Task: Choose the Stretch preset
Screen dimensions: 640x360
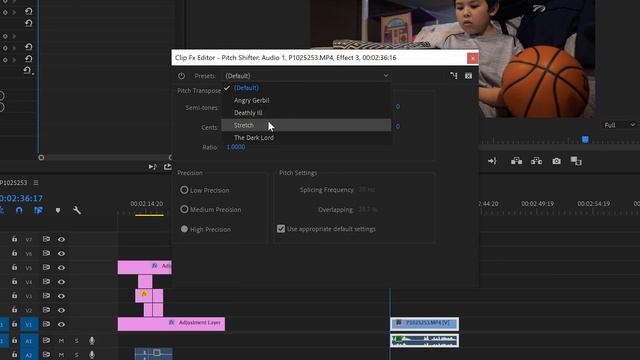Action: [306, 125]
